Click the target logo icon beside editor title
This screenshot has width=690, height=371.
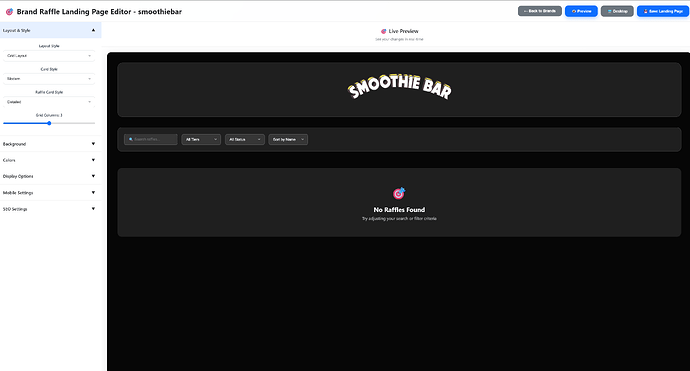tap(9, 12)
